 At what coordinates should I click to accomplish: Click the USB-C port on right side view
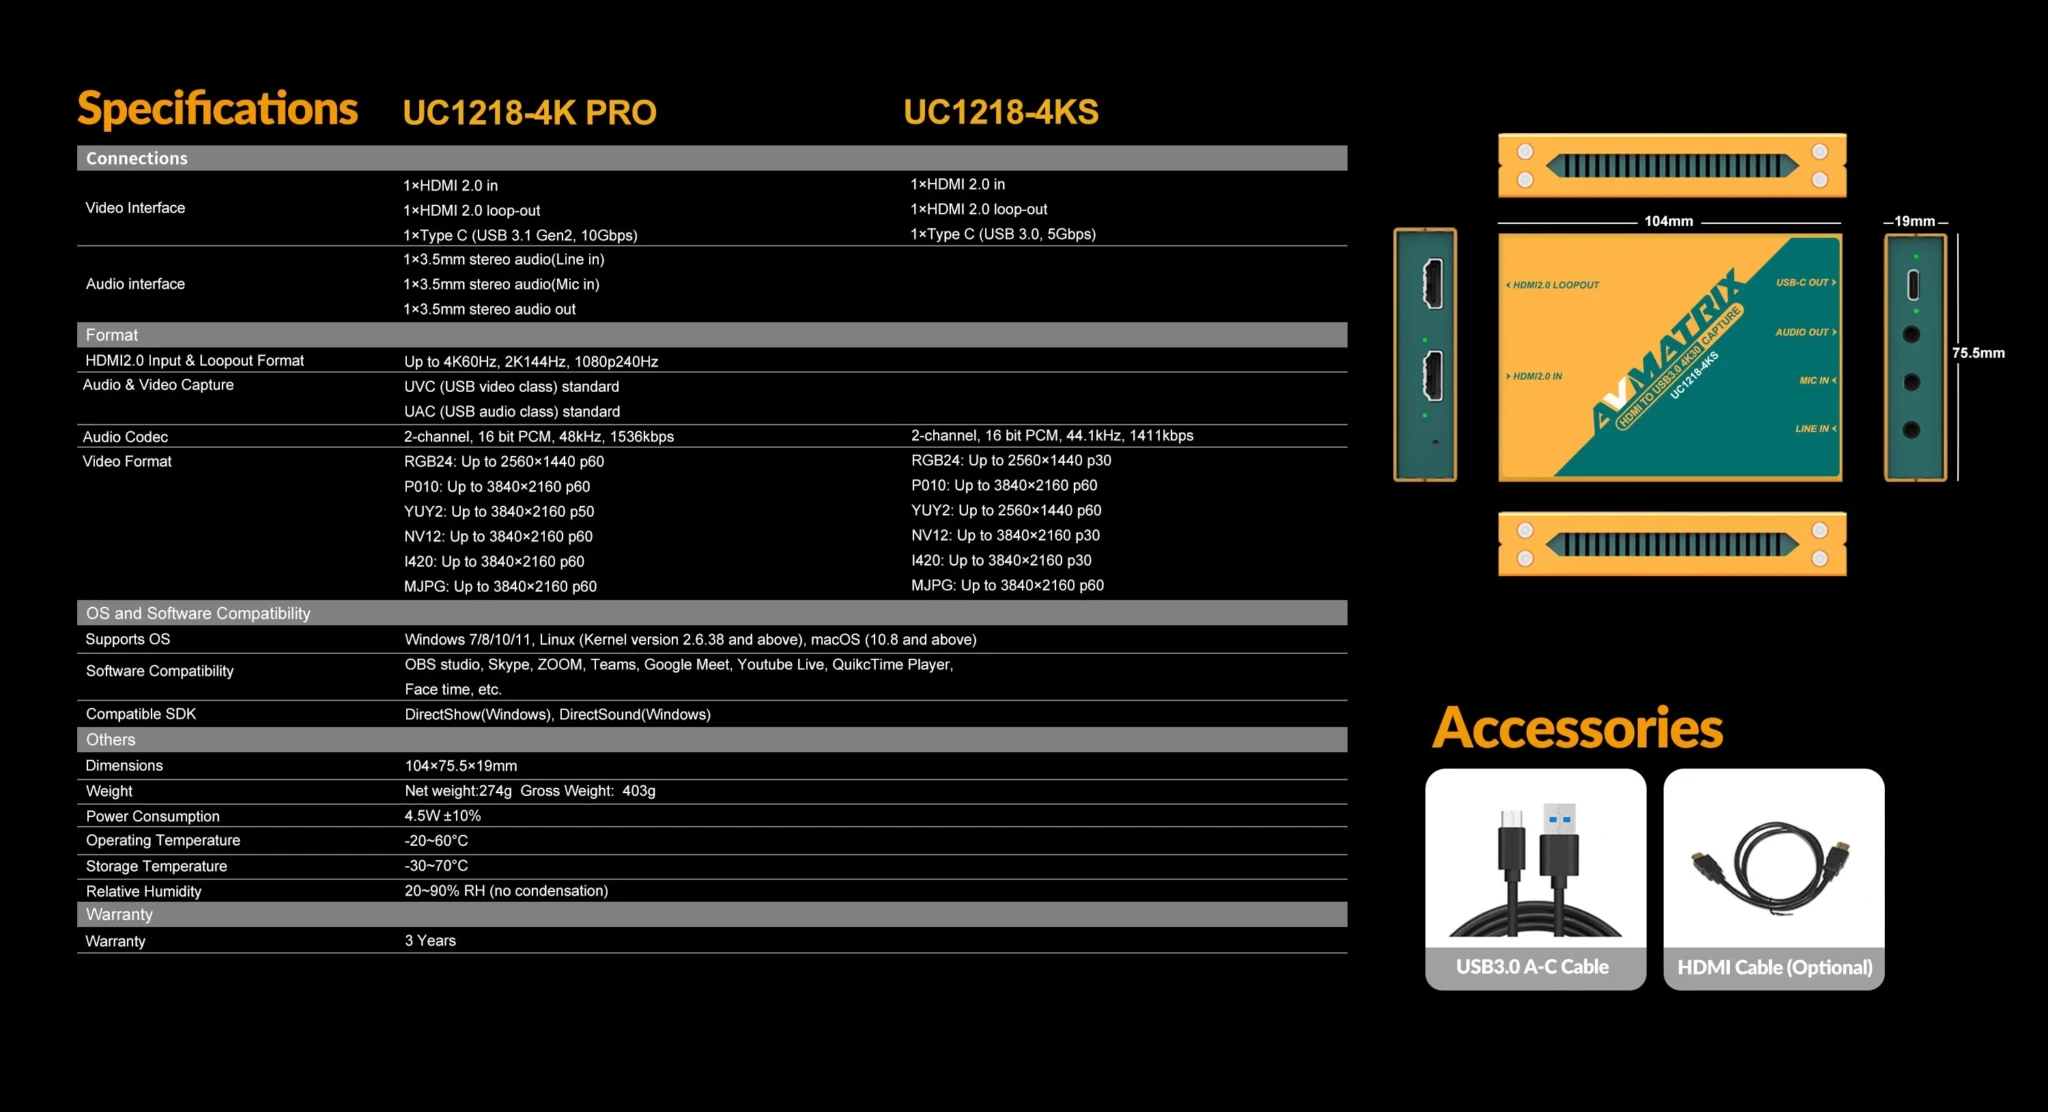click(x=1912, y=285)
